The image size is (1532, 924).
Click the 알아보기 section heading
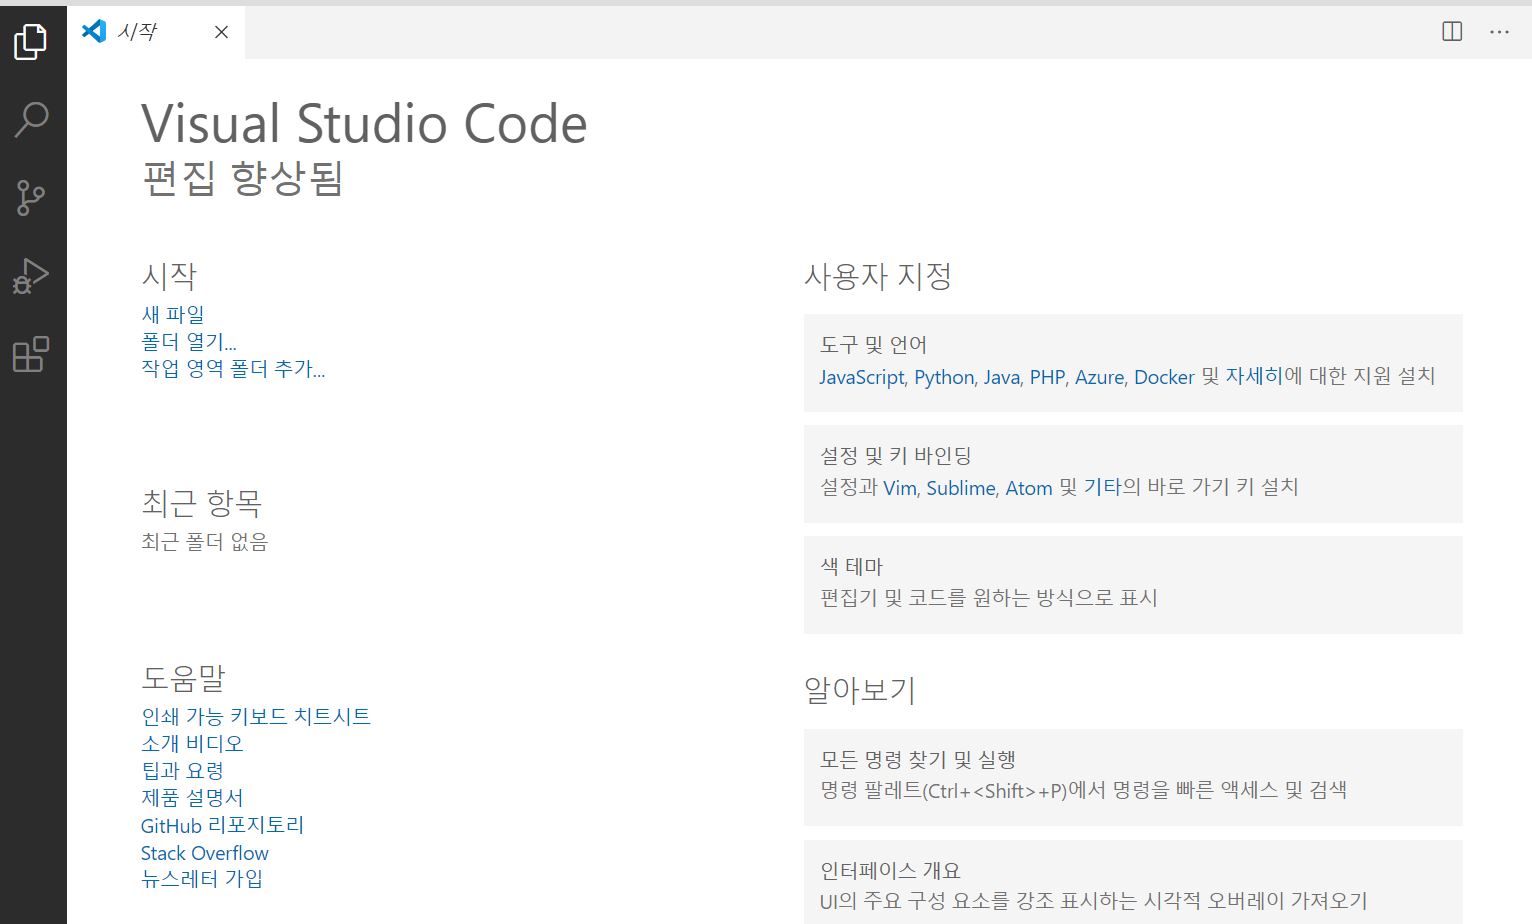[860, 690]
